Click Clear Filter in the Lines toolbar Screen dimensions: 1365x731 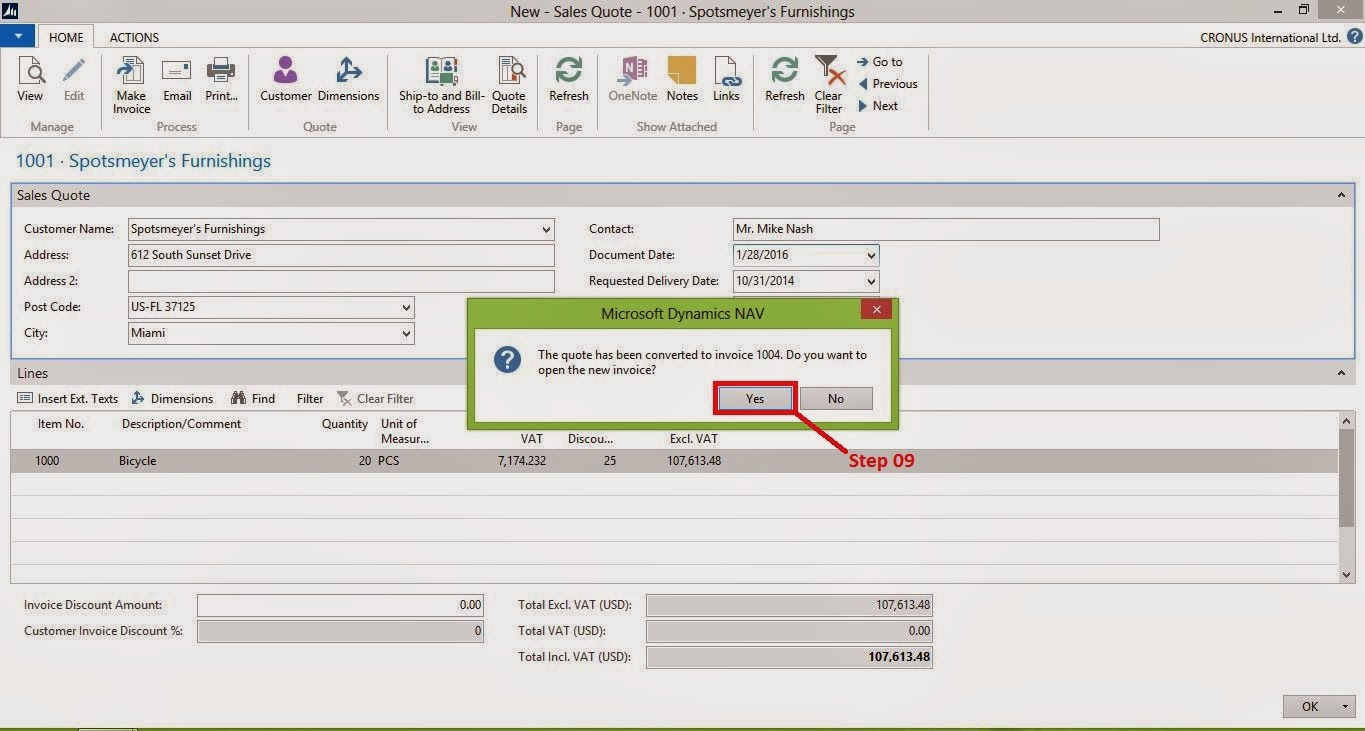[x=375, y=398]
